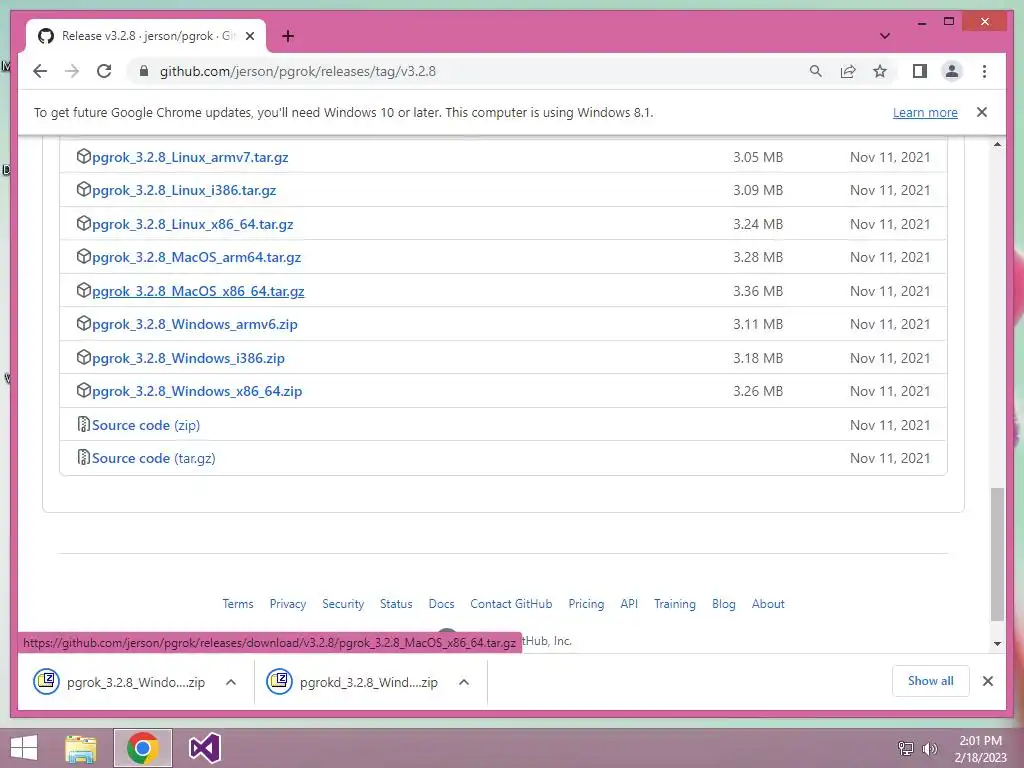Open the Windows Start button
The image size is (1024, 768).
(x=24, y=748)
